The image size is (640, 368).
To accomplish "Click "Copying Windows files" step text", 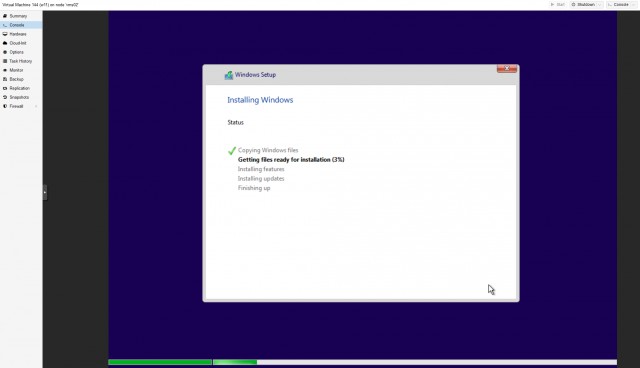I will [x=268, y=150].
